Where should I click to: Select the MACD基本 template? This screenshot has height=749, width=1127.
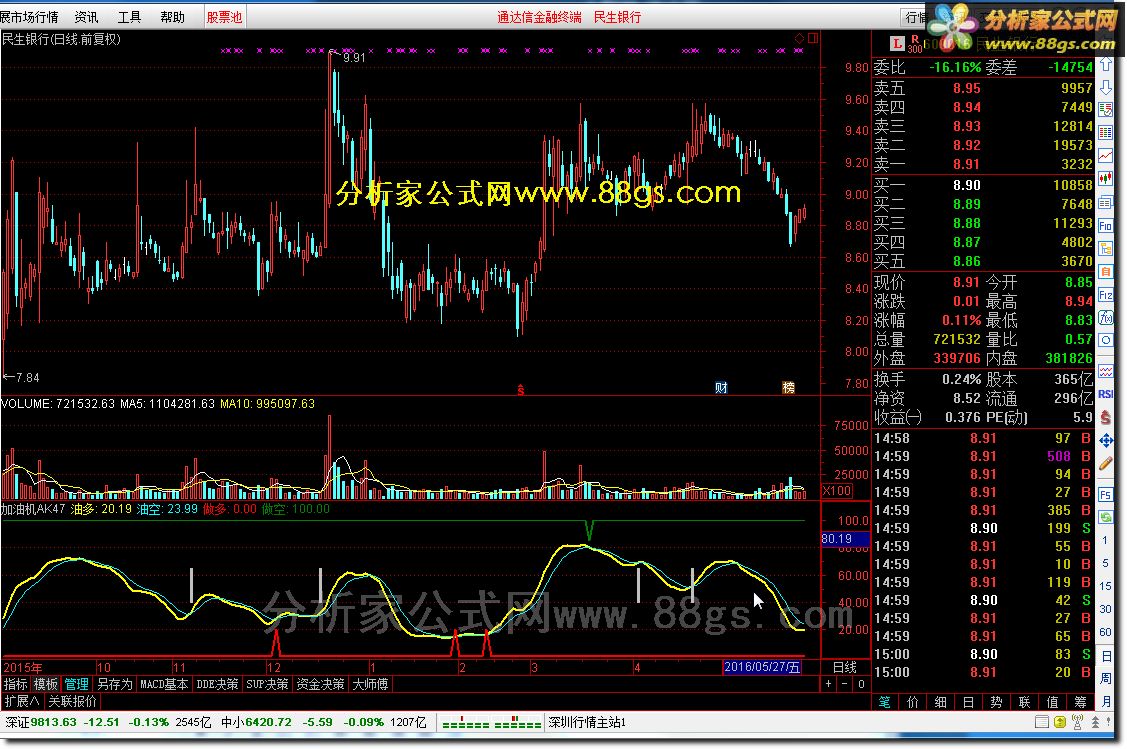click(x=165, y=684)
